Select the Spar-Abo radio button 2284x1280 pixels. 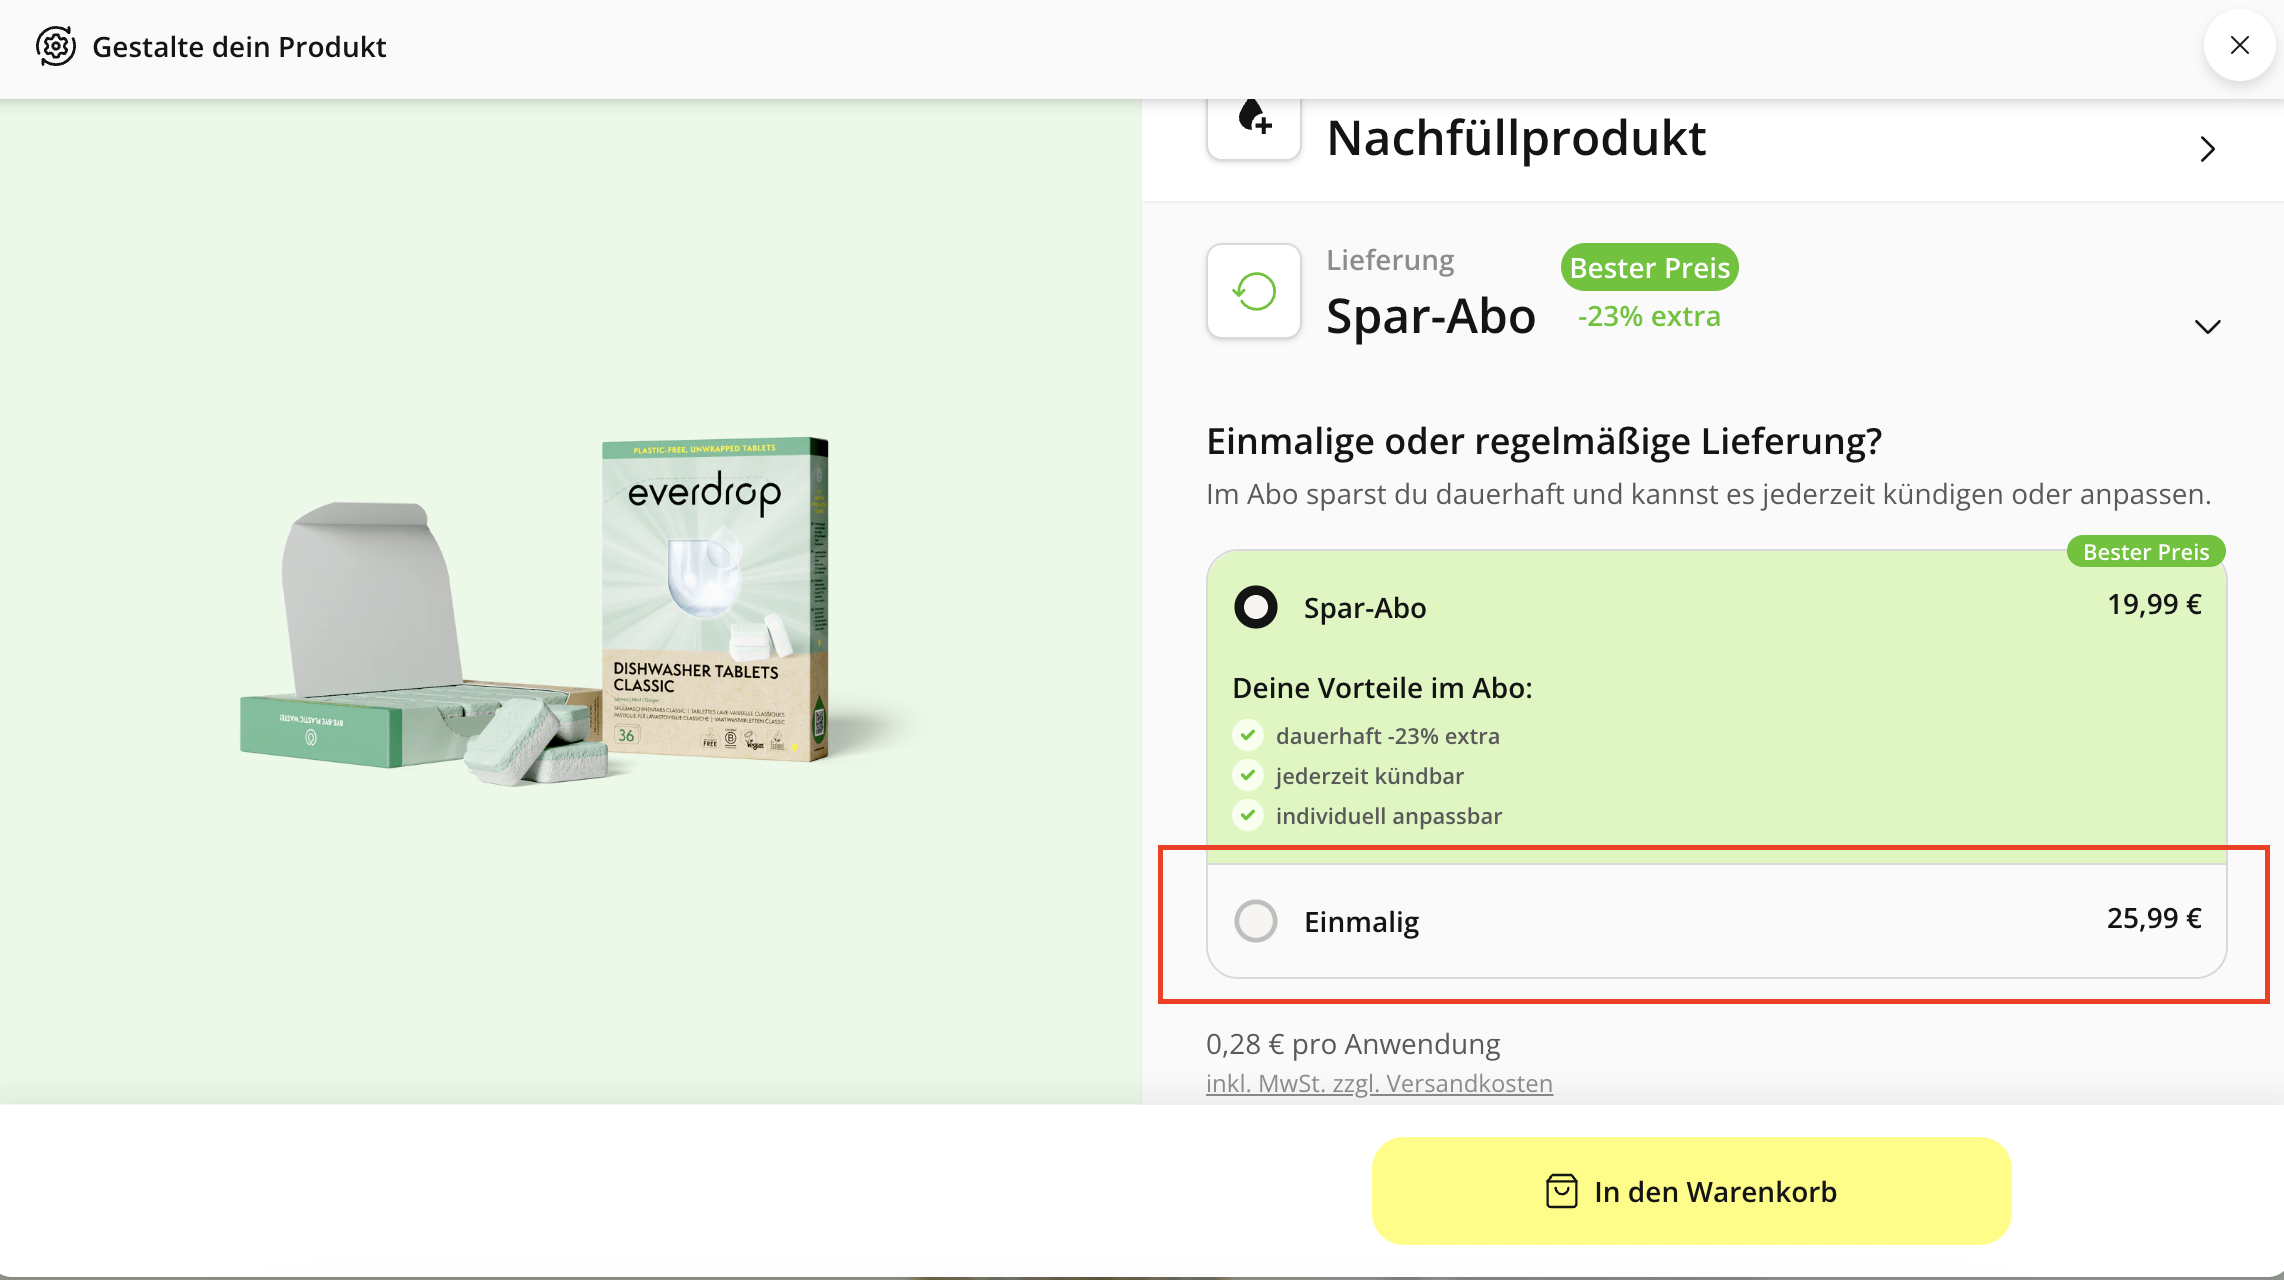click(x=1256, y=607)
